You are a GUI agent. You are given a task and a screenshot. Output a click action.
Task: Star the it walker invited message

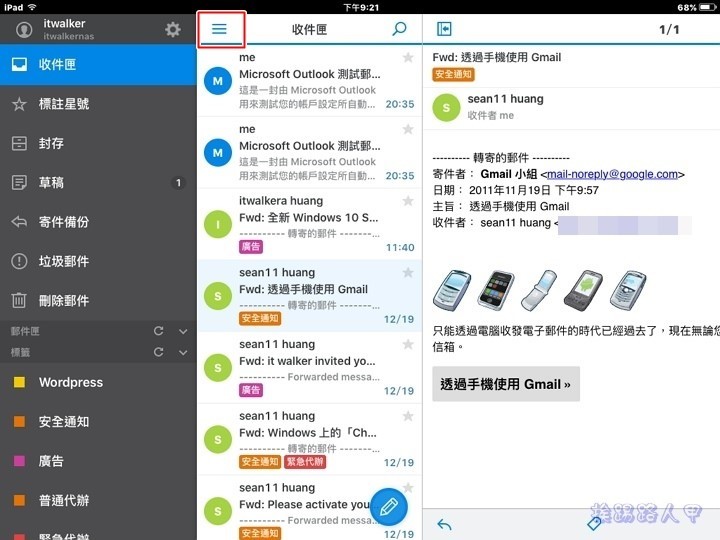pyautogui.click(x=408, y=344)
